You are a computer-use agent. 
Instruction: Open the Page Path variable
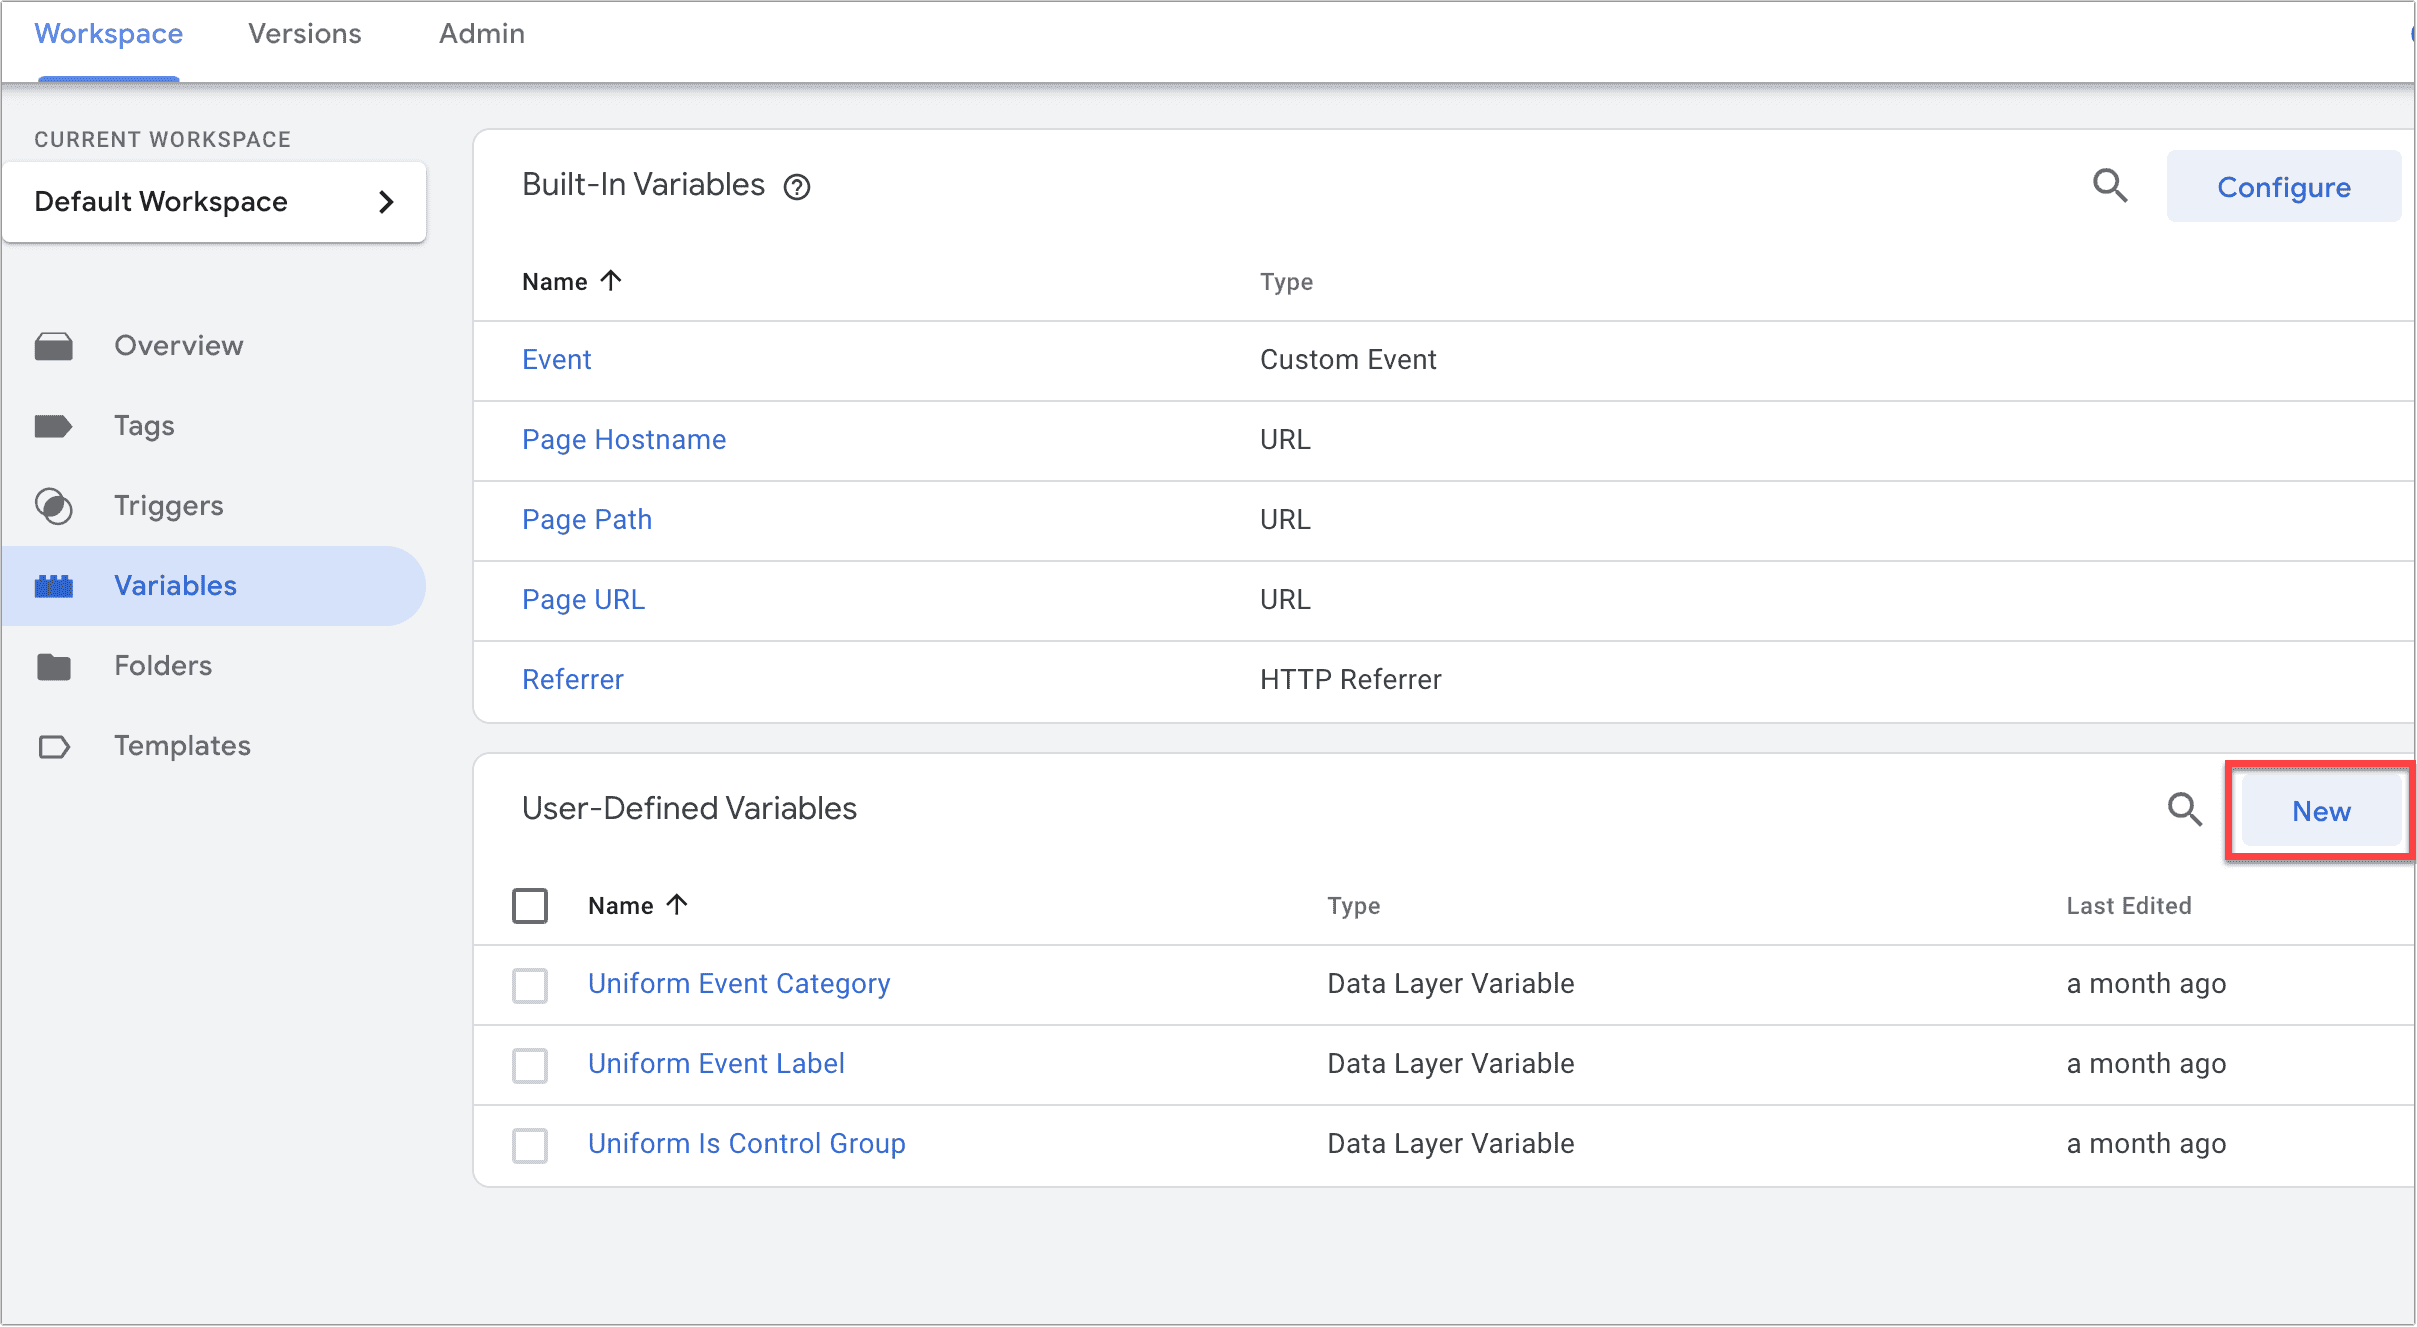[587, 520]
